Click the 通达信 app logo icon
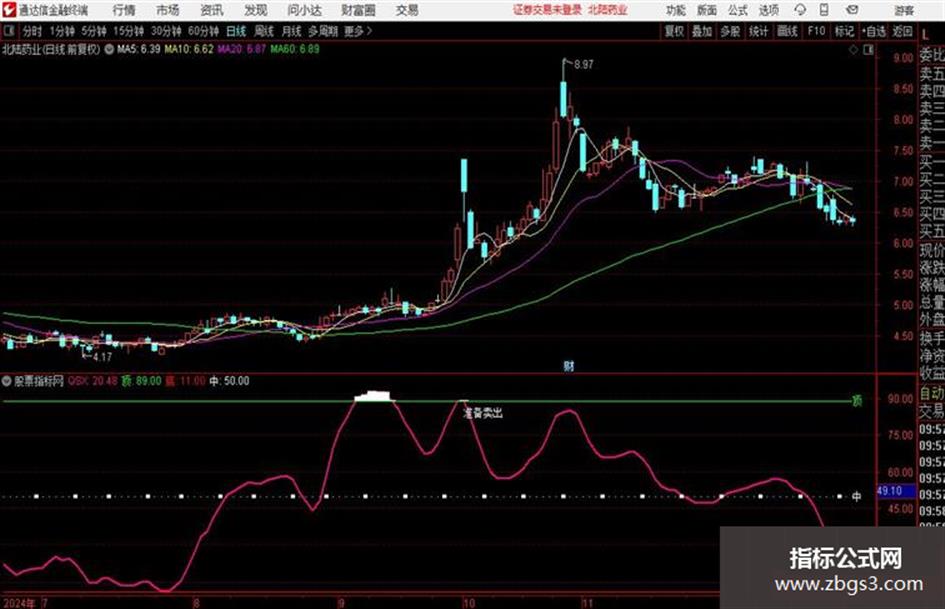Screen dimensions: 945x609 point(9,10)
